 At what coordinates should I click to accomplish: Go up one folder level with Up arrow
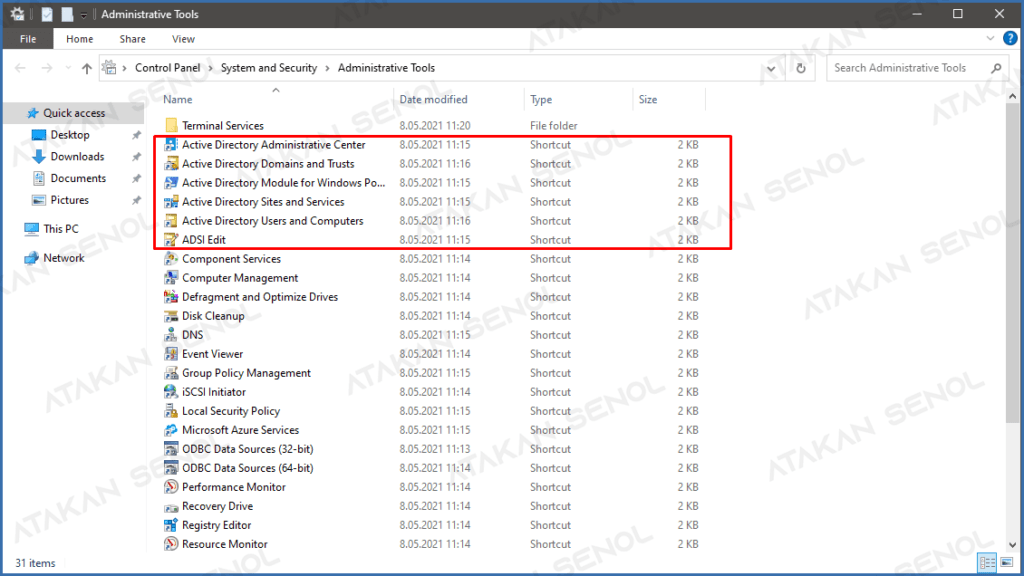point(86,68)
